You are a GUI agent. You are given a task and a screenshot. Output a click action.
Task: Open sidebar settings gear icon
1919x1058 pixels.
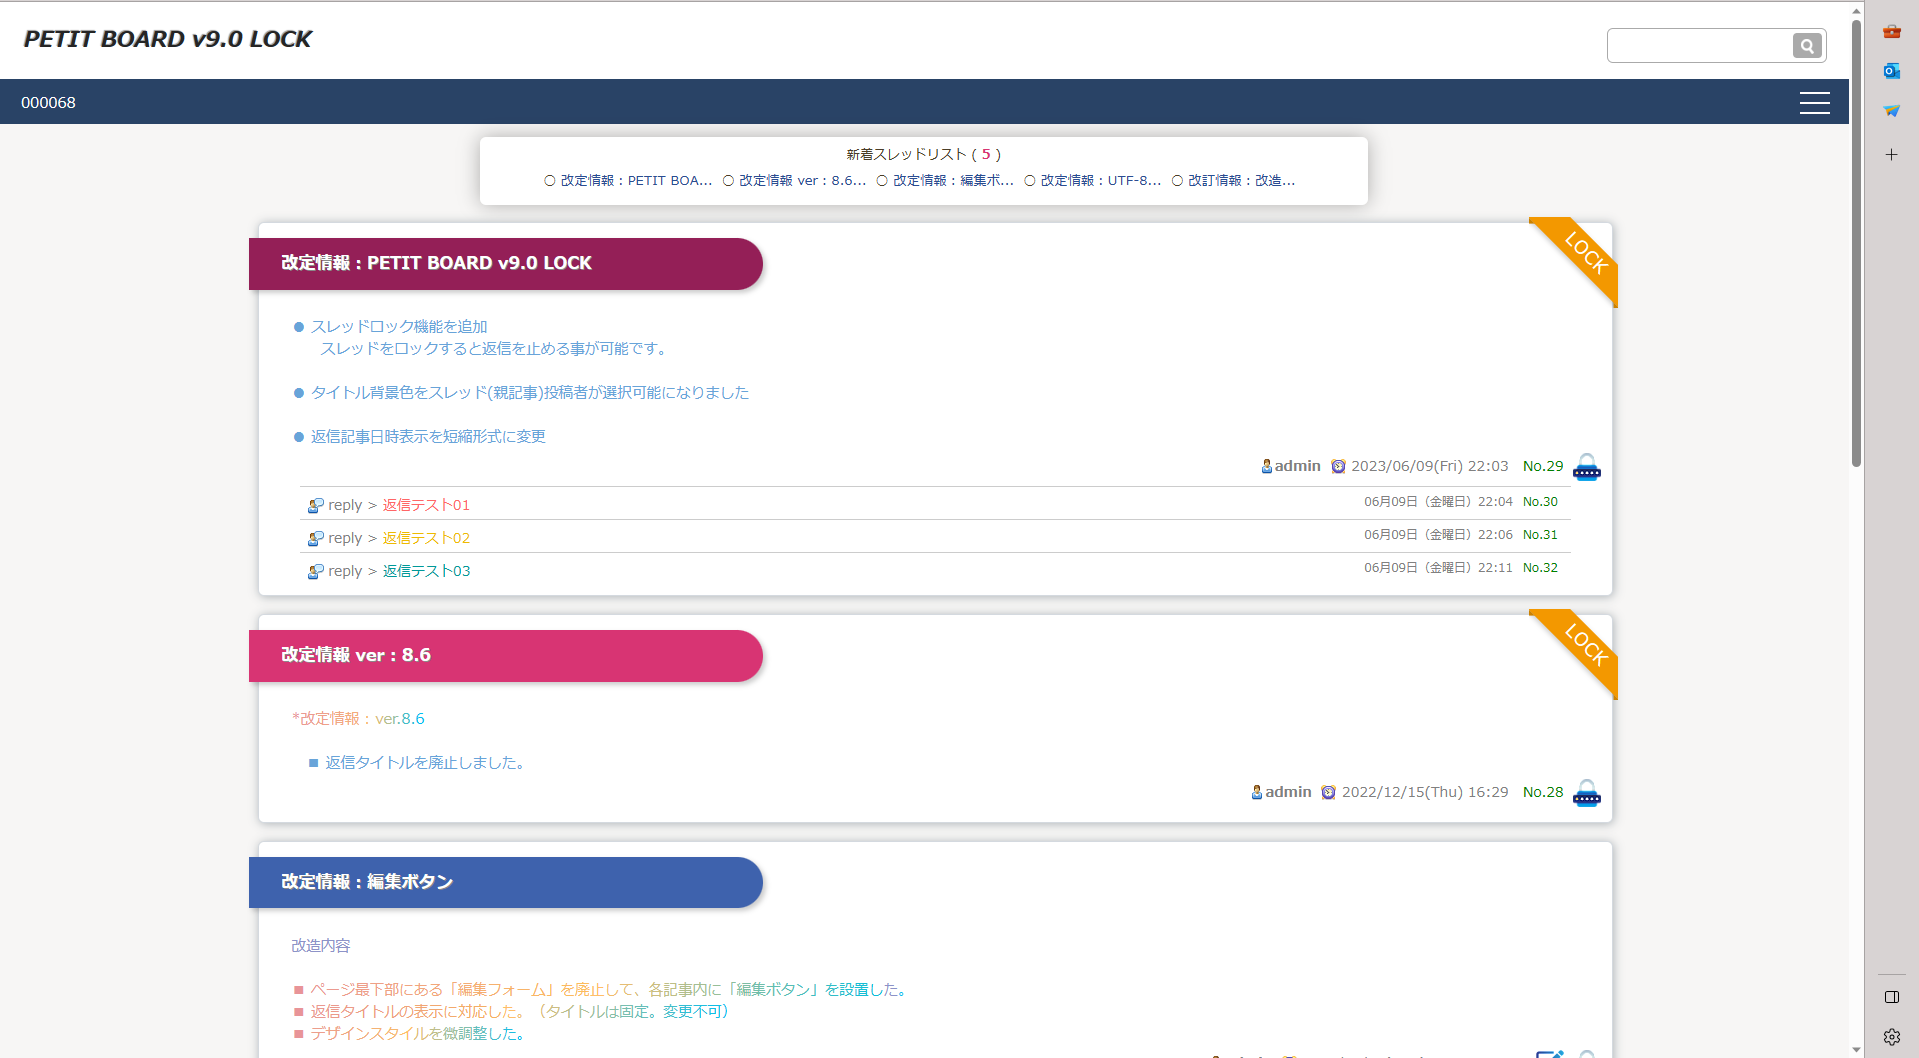[1891, 1037]
